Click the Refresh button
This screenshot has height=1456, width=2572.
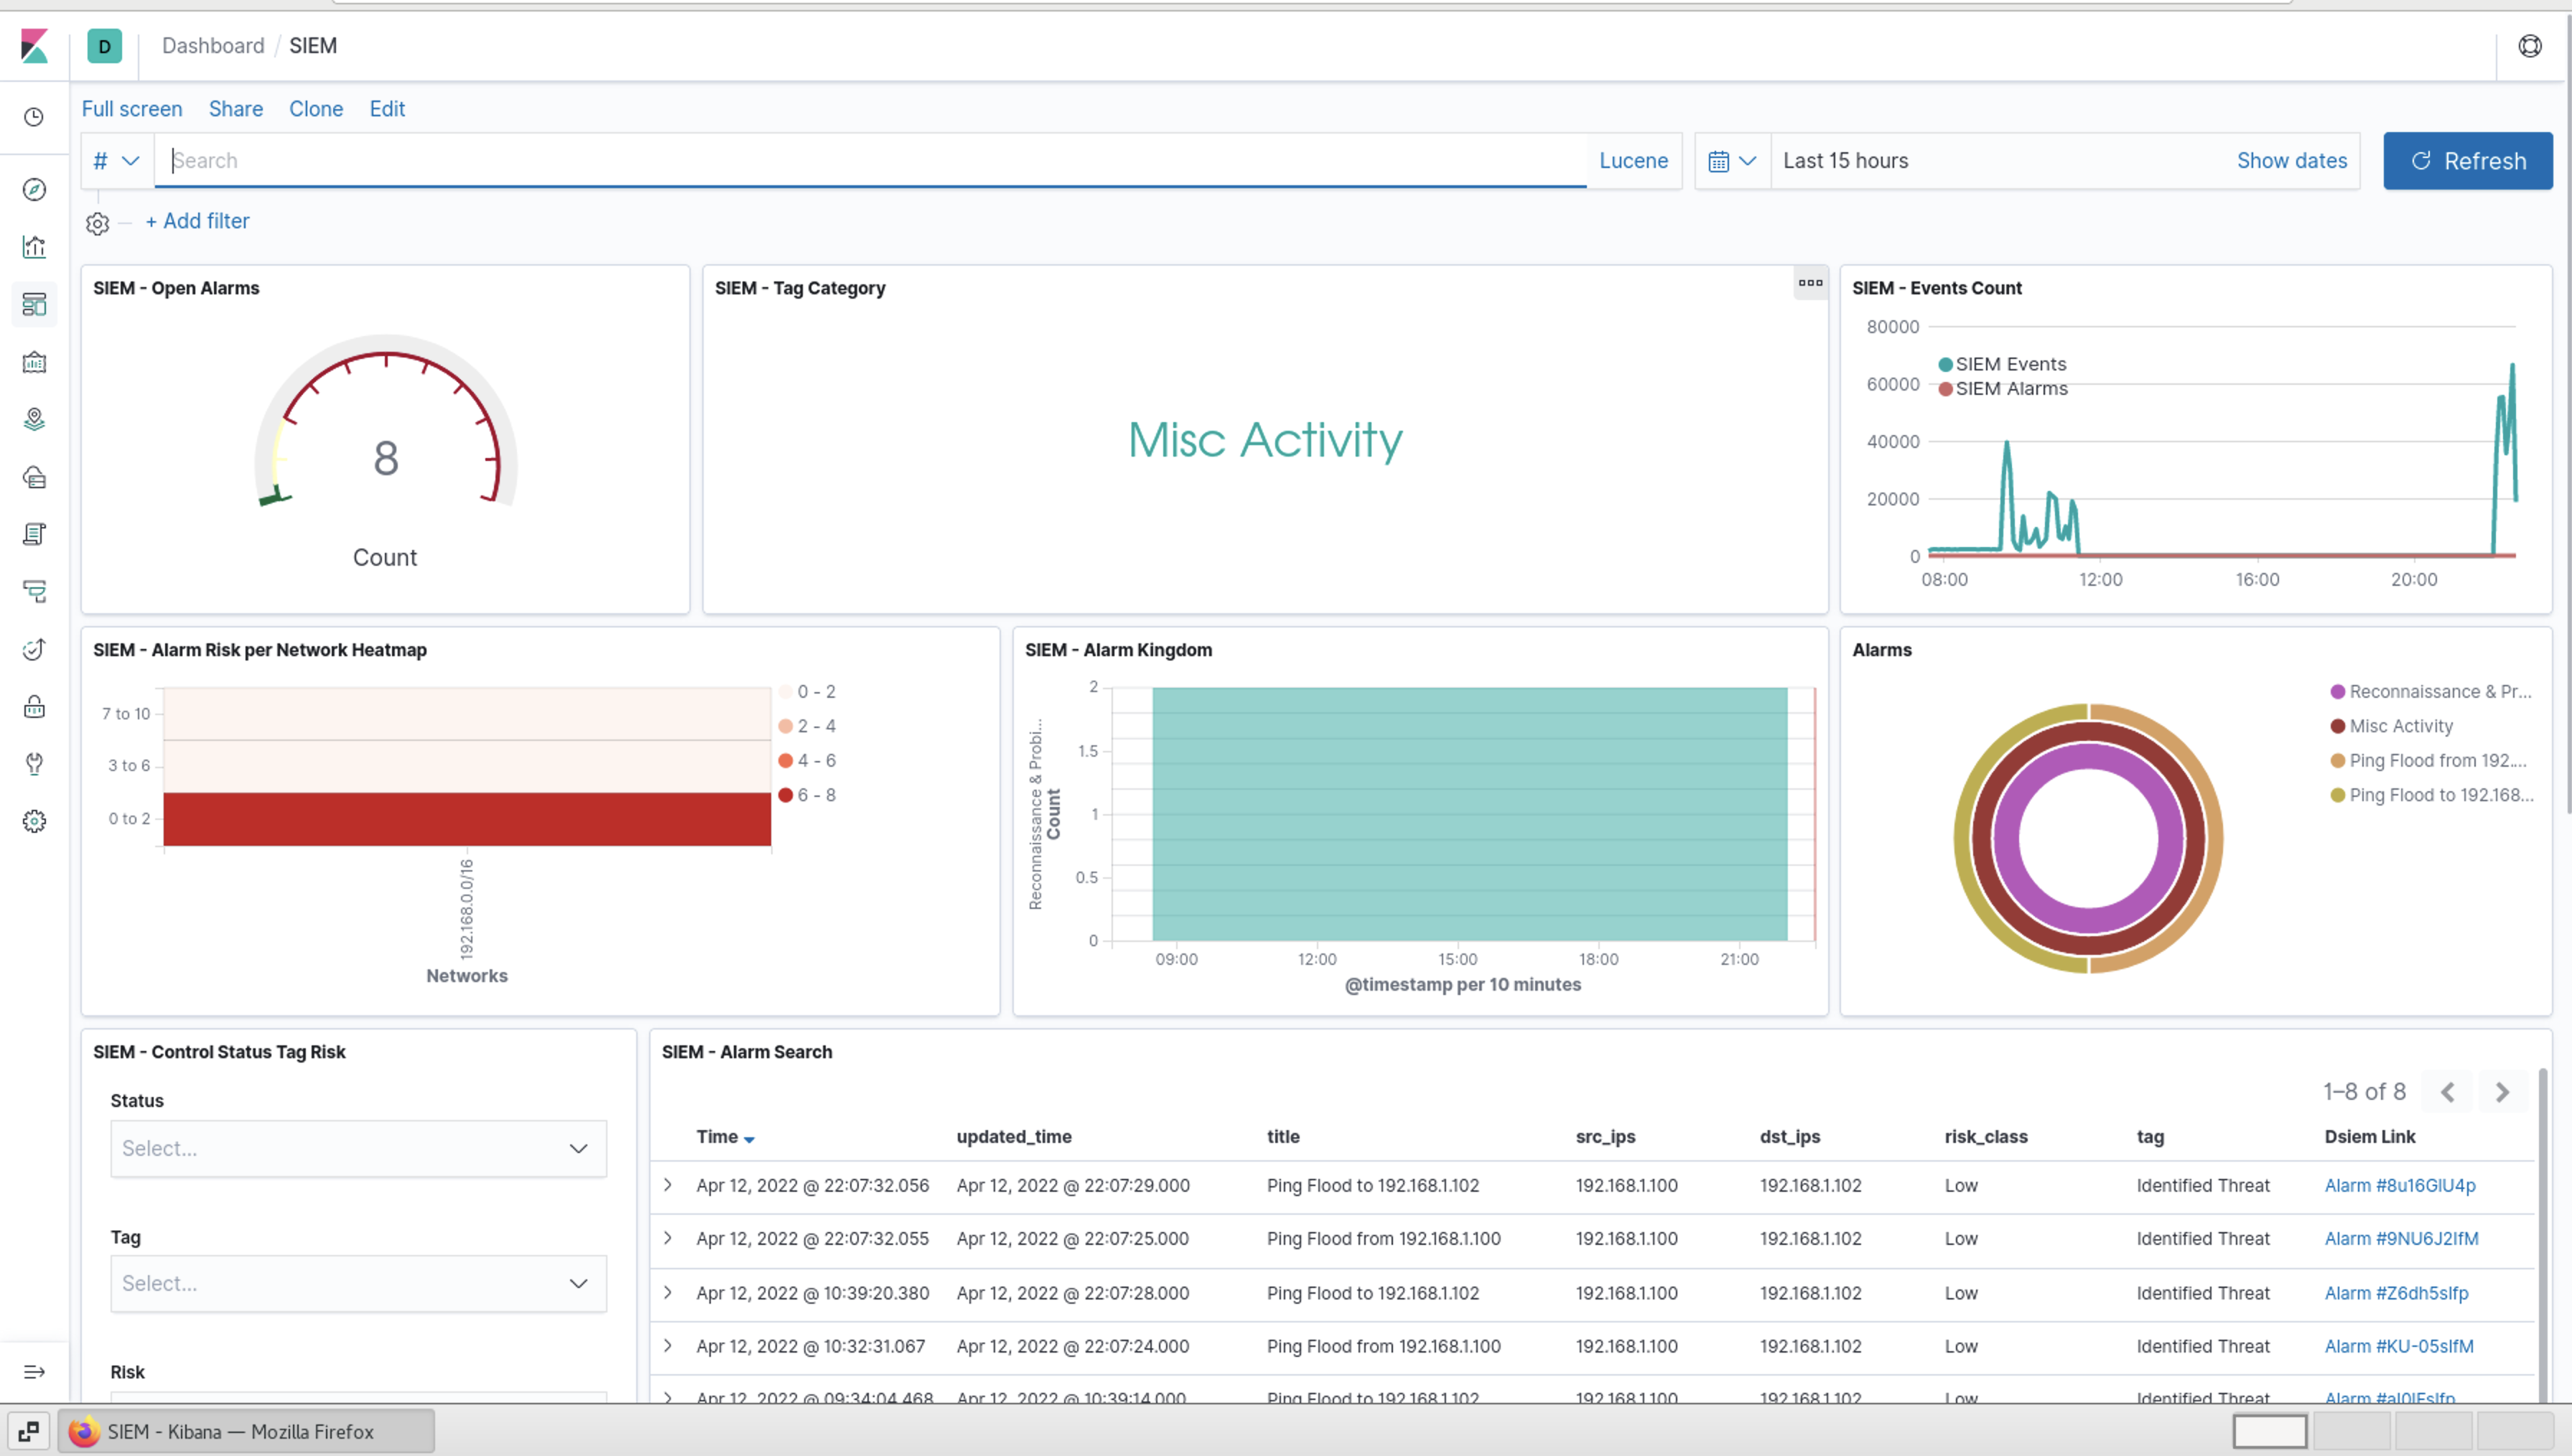pos(2467,161)
